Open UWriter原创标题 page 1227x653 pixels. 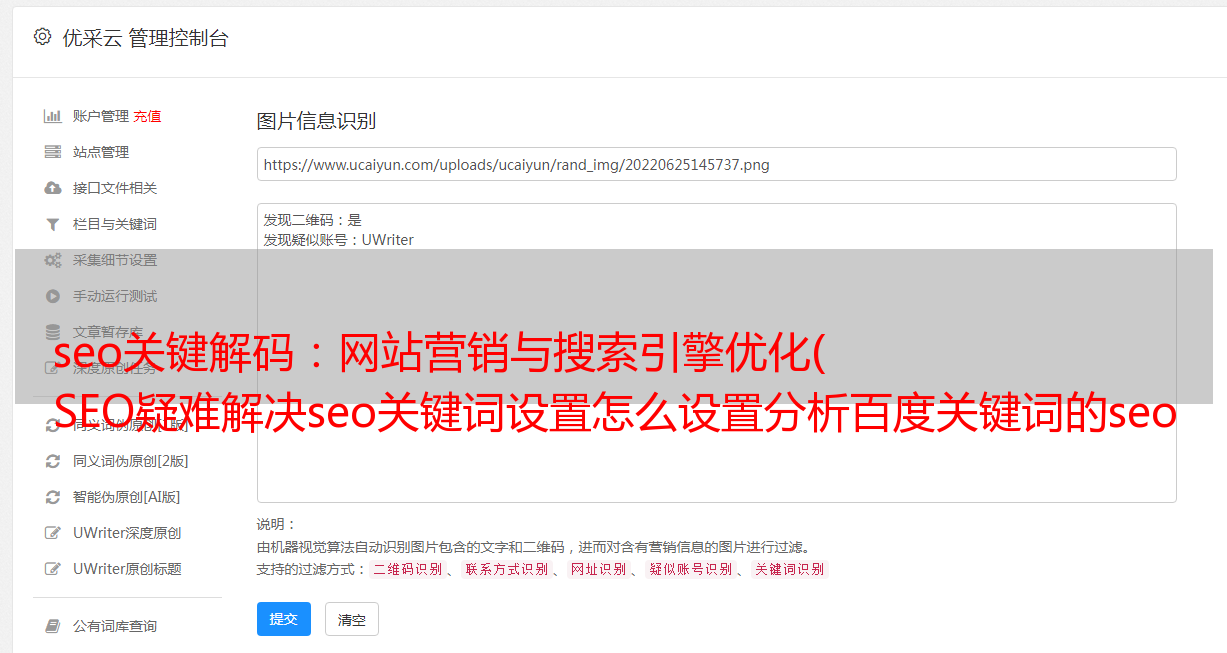(x=127, y=569)
